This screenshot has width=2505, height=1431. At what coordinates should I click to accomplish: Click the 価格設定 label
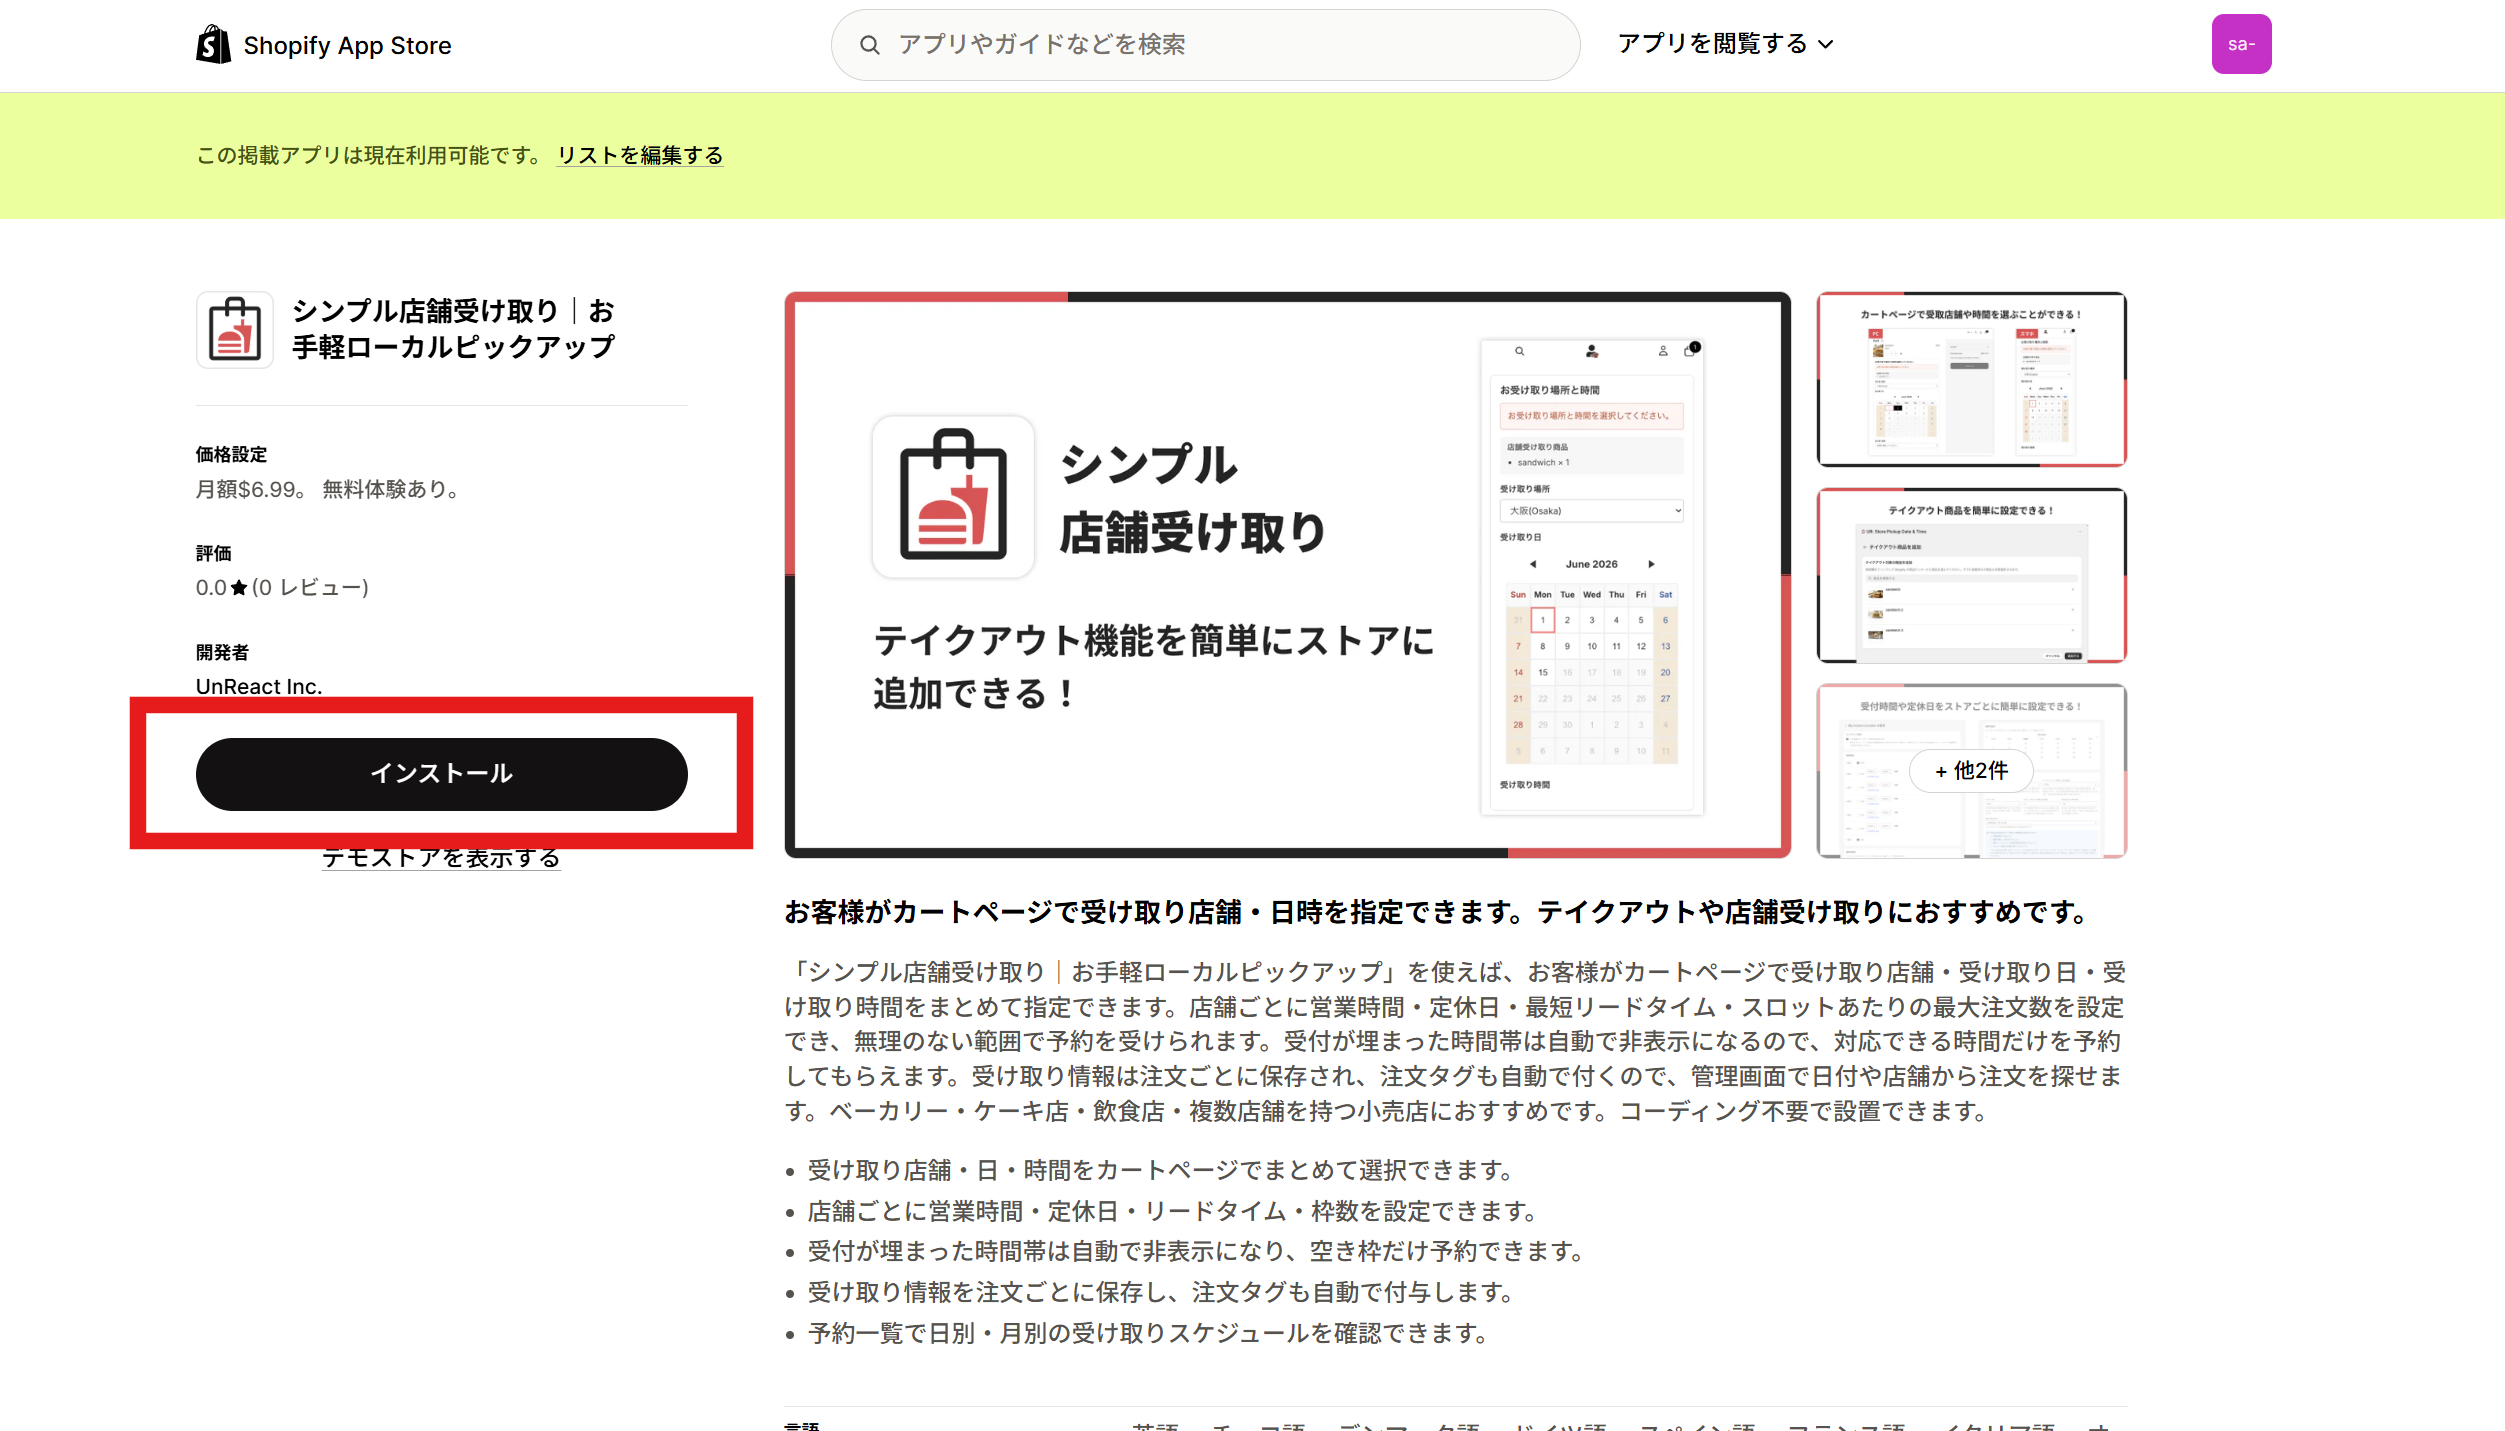231,455
